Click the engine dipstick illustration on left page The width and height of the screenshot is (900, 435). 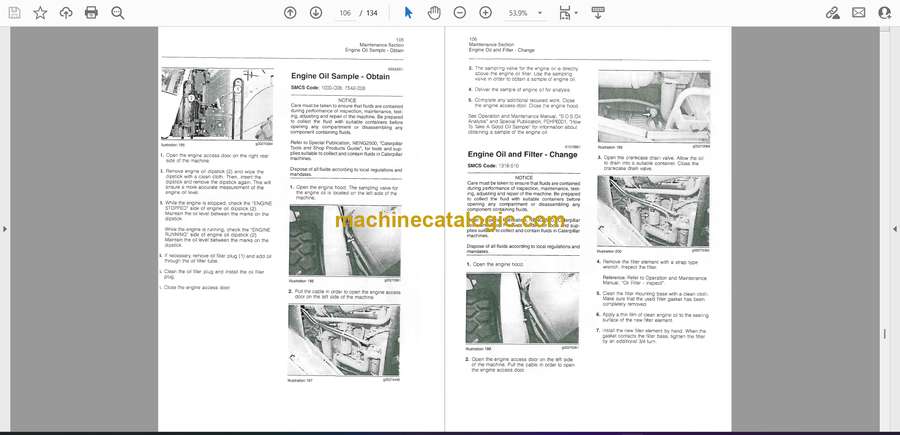[x=218, y=104]
